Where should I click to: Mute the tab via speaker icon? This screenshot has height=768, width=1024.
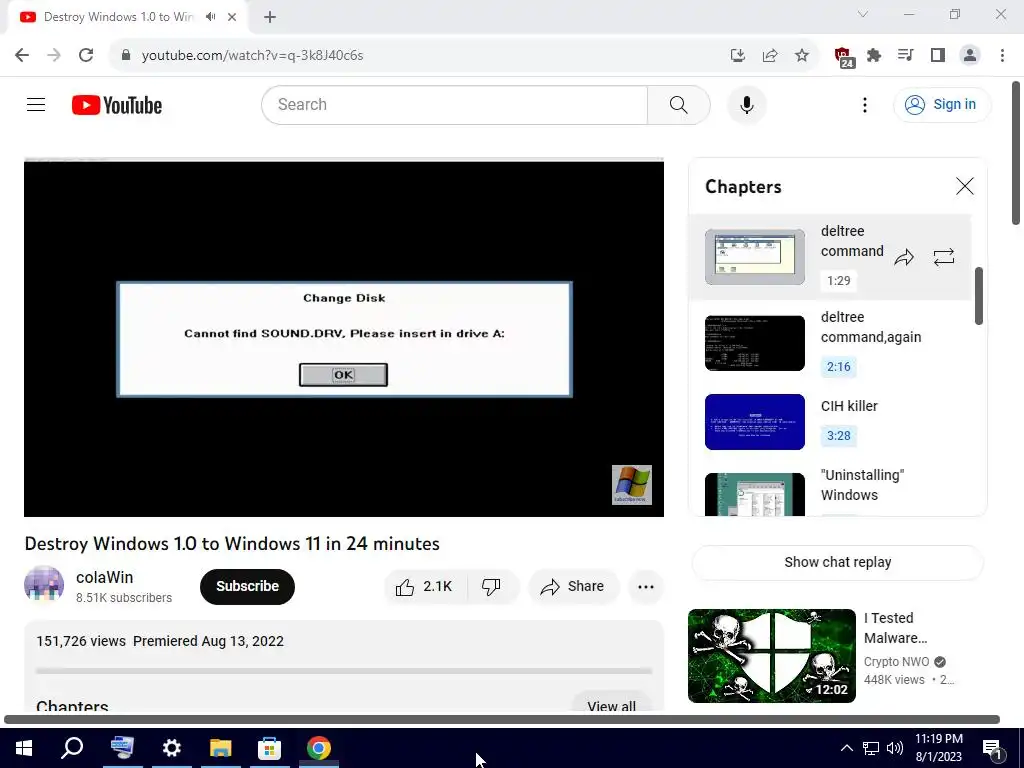tap(210, 17)
